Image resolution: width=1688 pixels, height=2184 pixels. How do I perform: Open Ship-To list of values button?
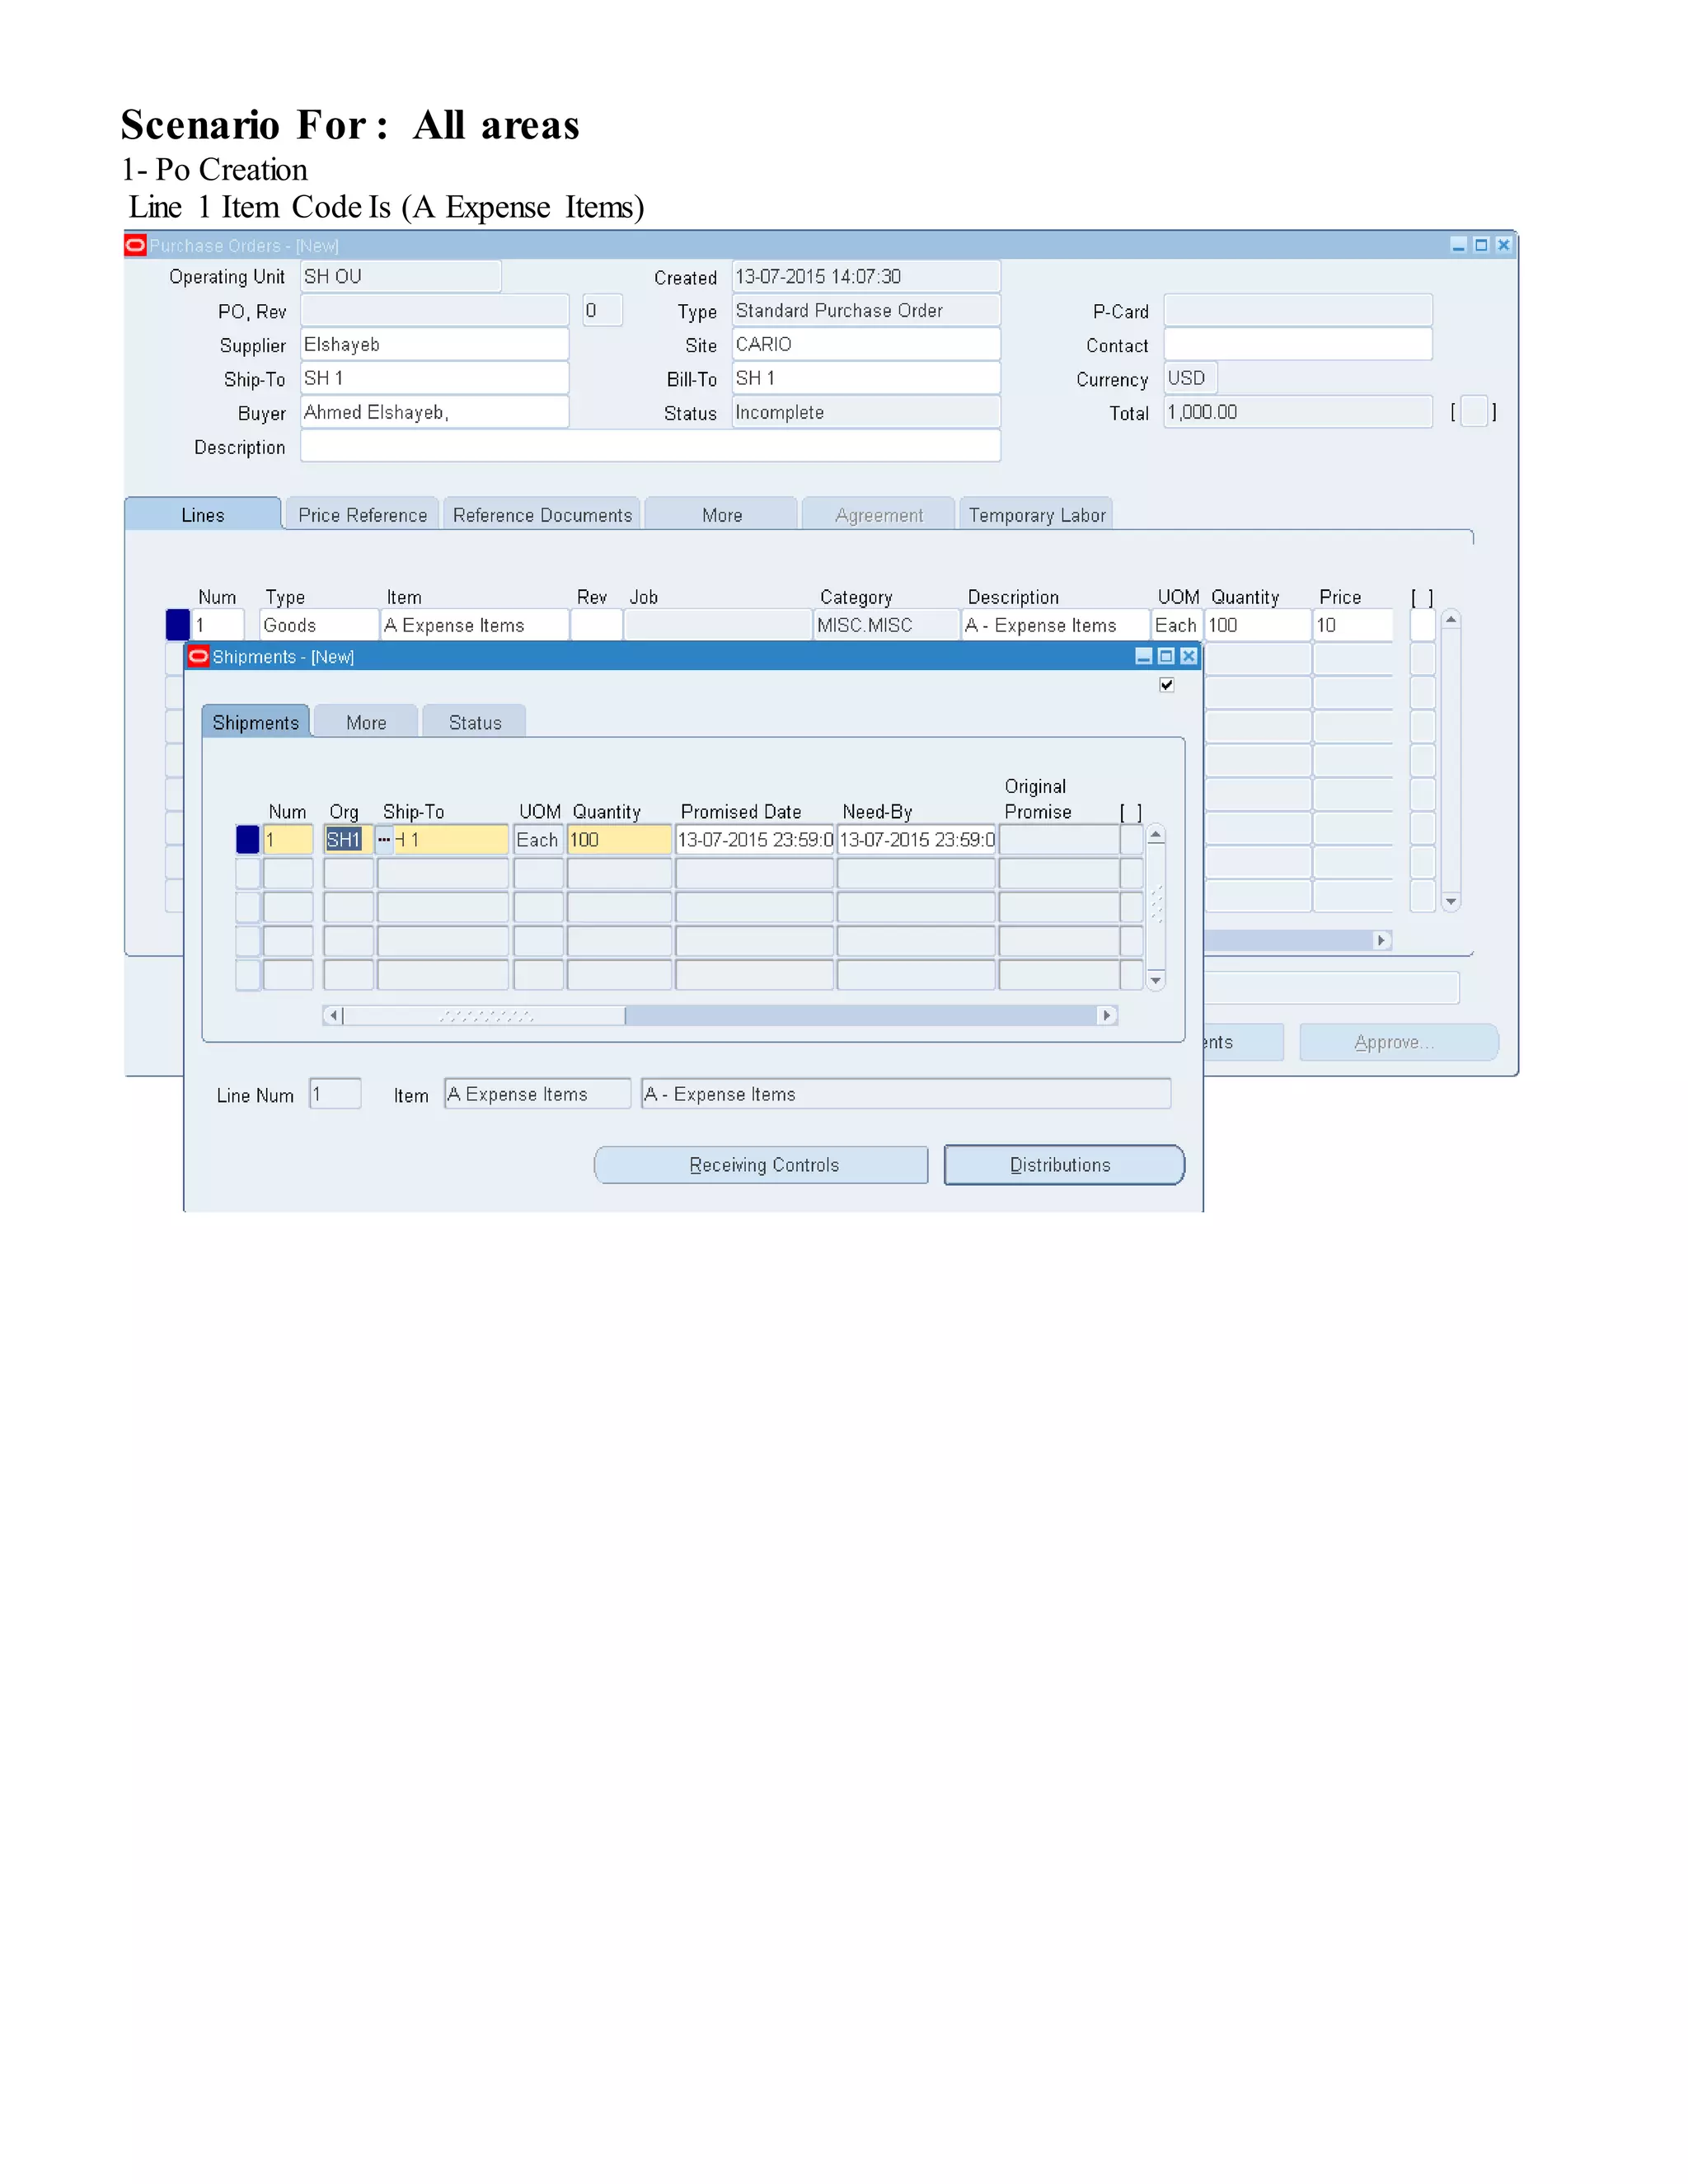[384, 840]
